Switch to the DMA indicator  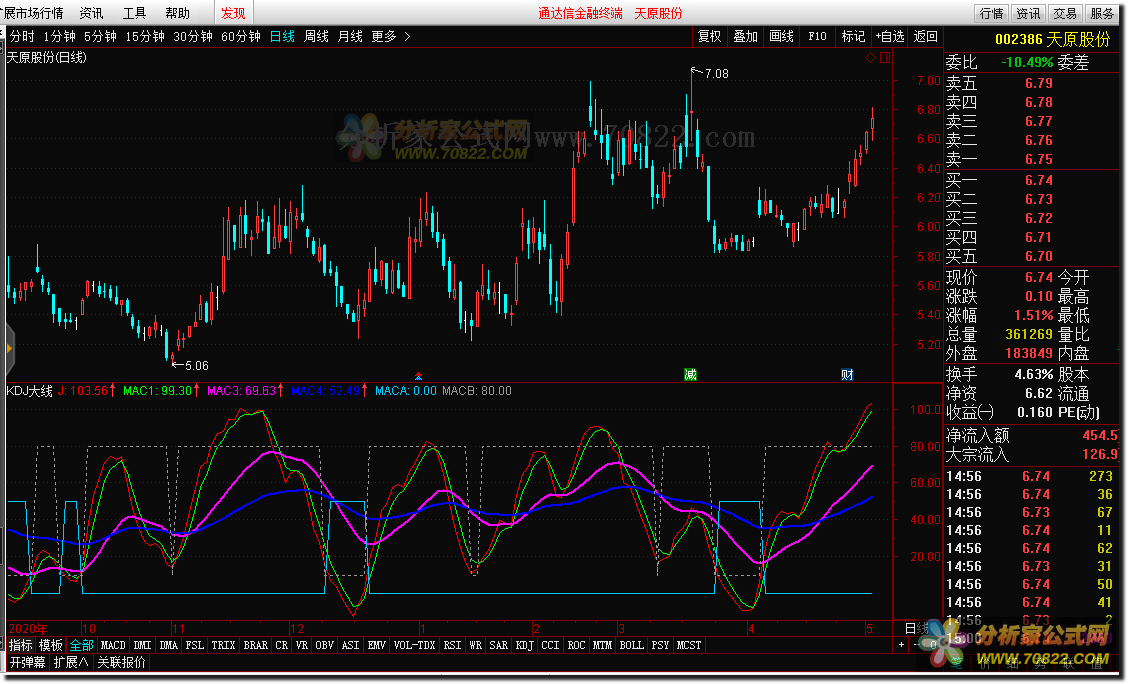tap(168, 645)
